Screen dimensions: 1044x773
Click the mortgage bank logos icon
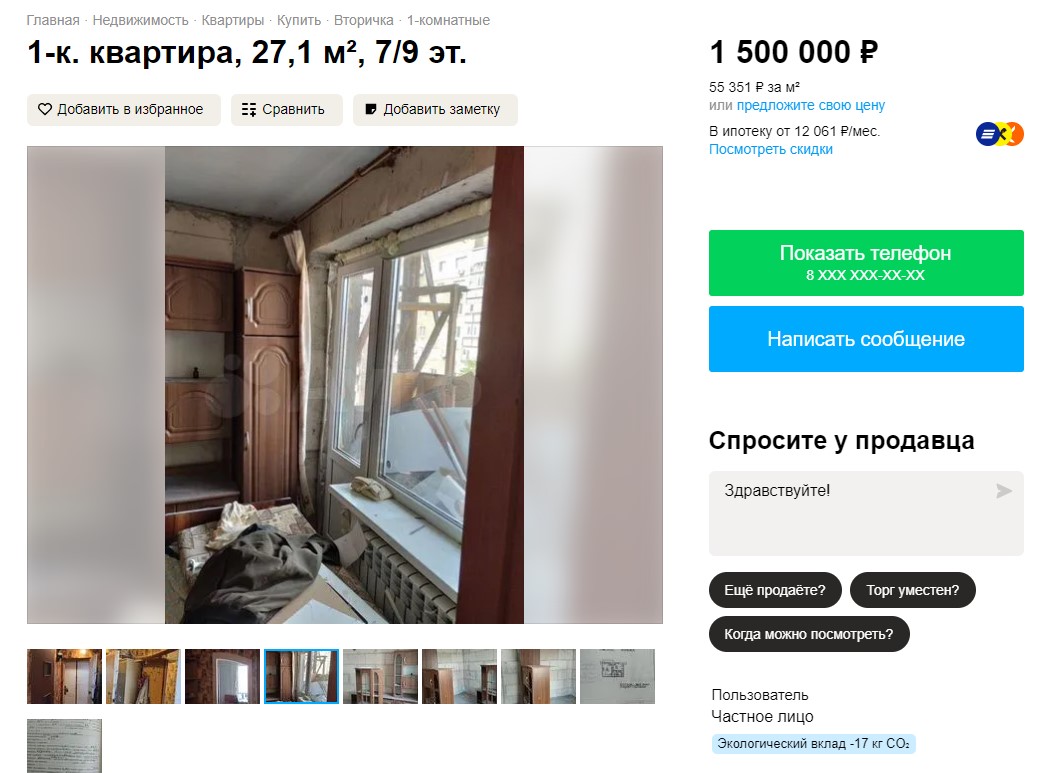999,134
